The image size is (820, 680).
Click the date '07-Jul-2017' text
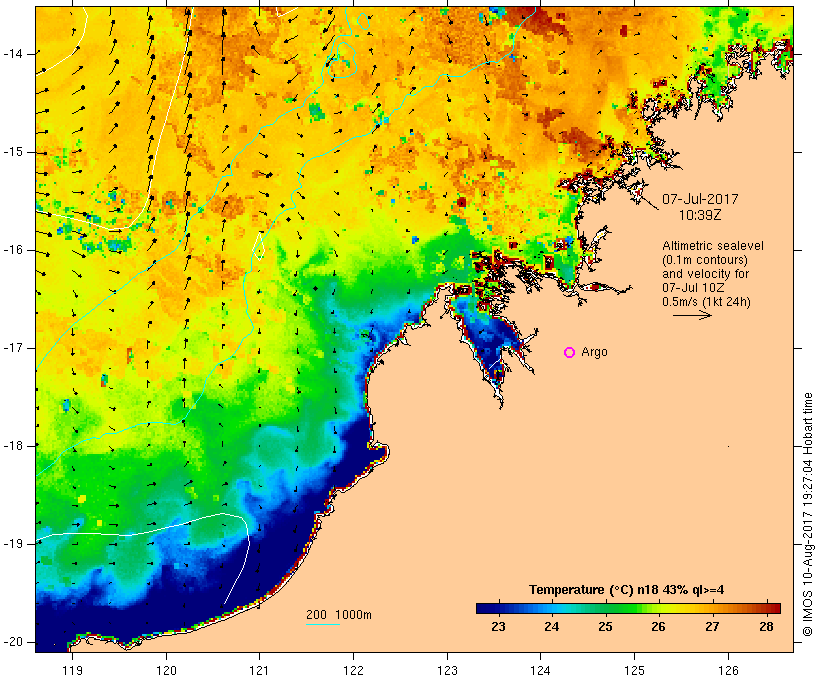click(700, 199)
